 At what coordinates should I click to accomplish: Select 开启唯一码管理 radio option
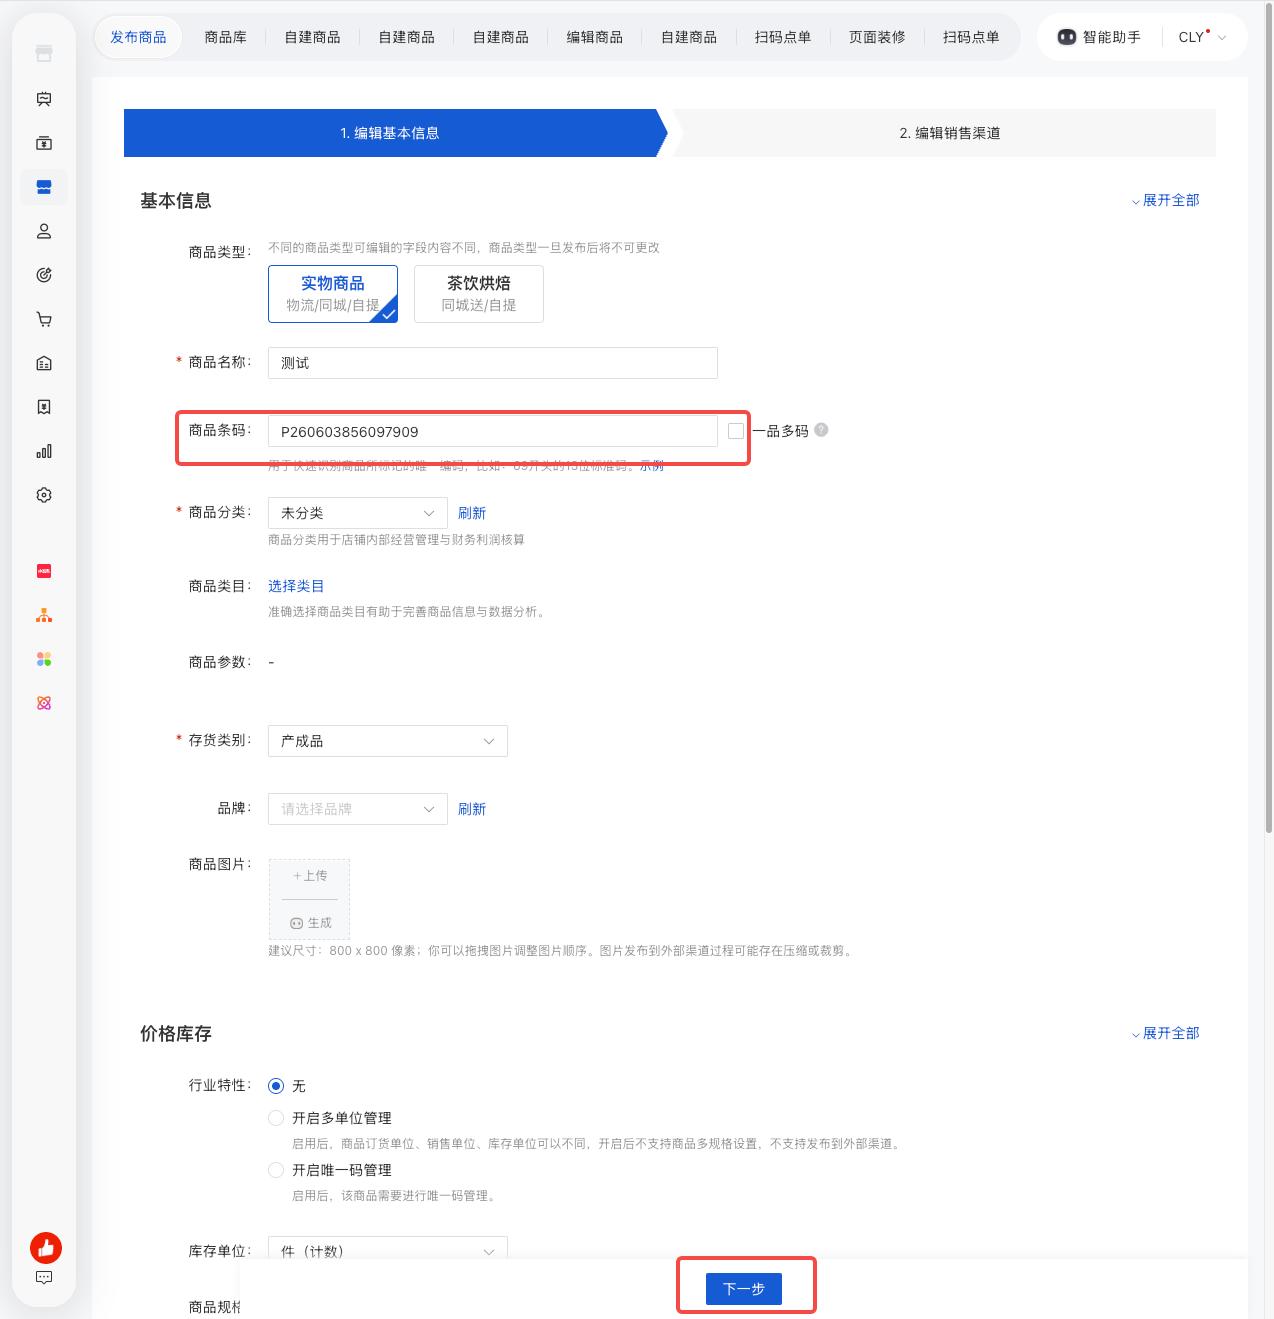click(276, 1170)
